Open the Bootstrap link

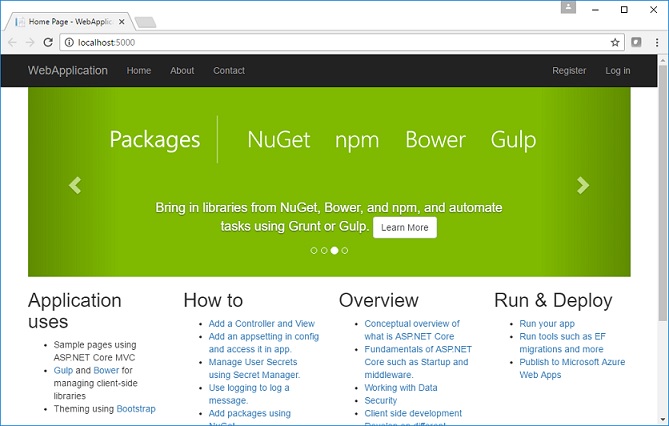pos(136,409)
